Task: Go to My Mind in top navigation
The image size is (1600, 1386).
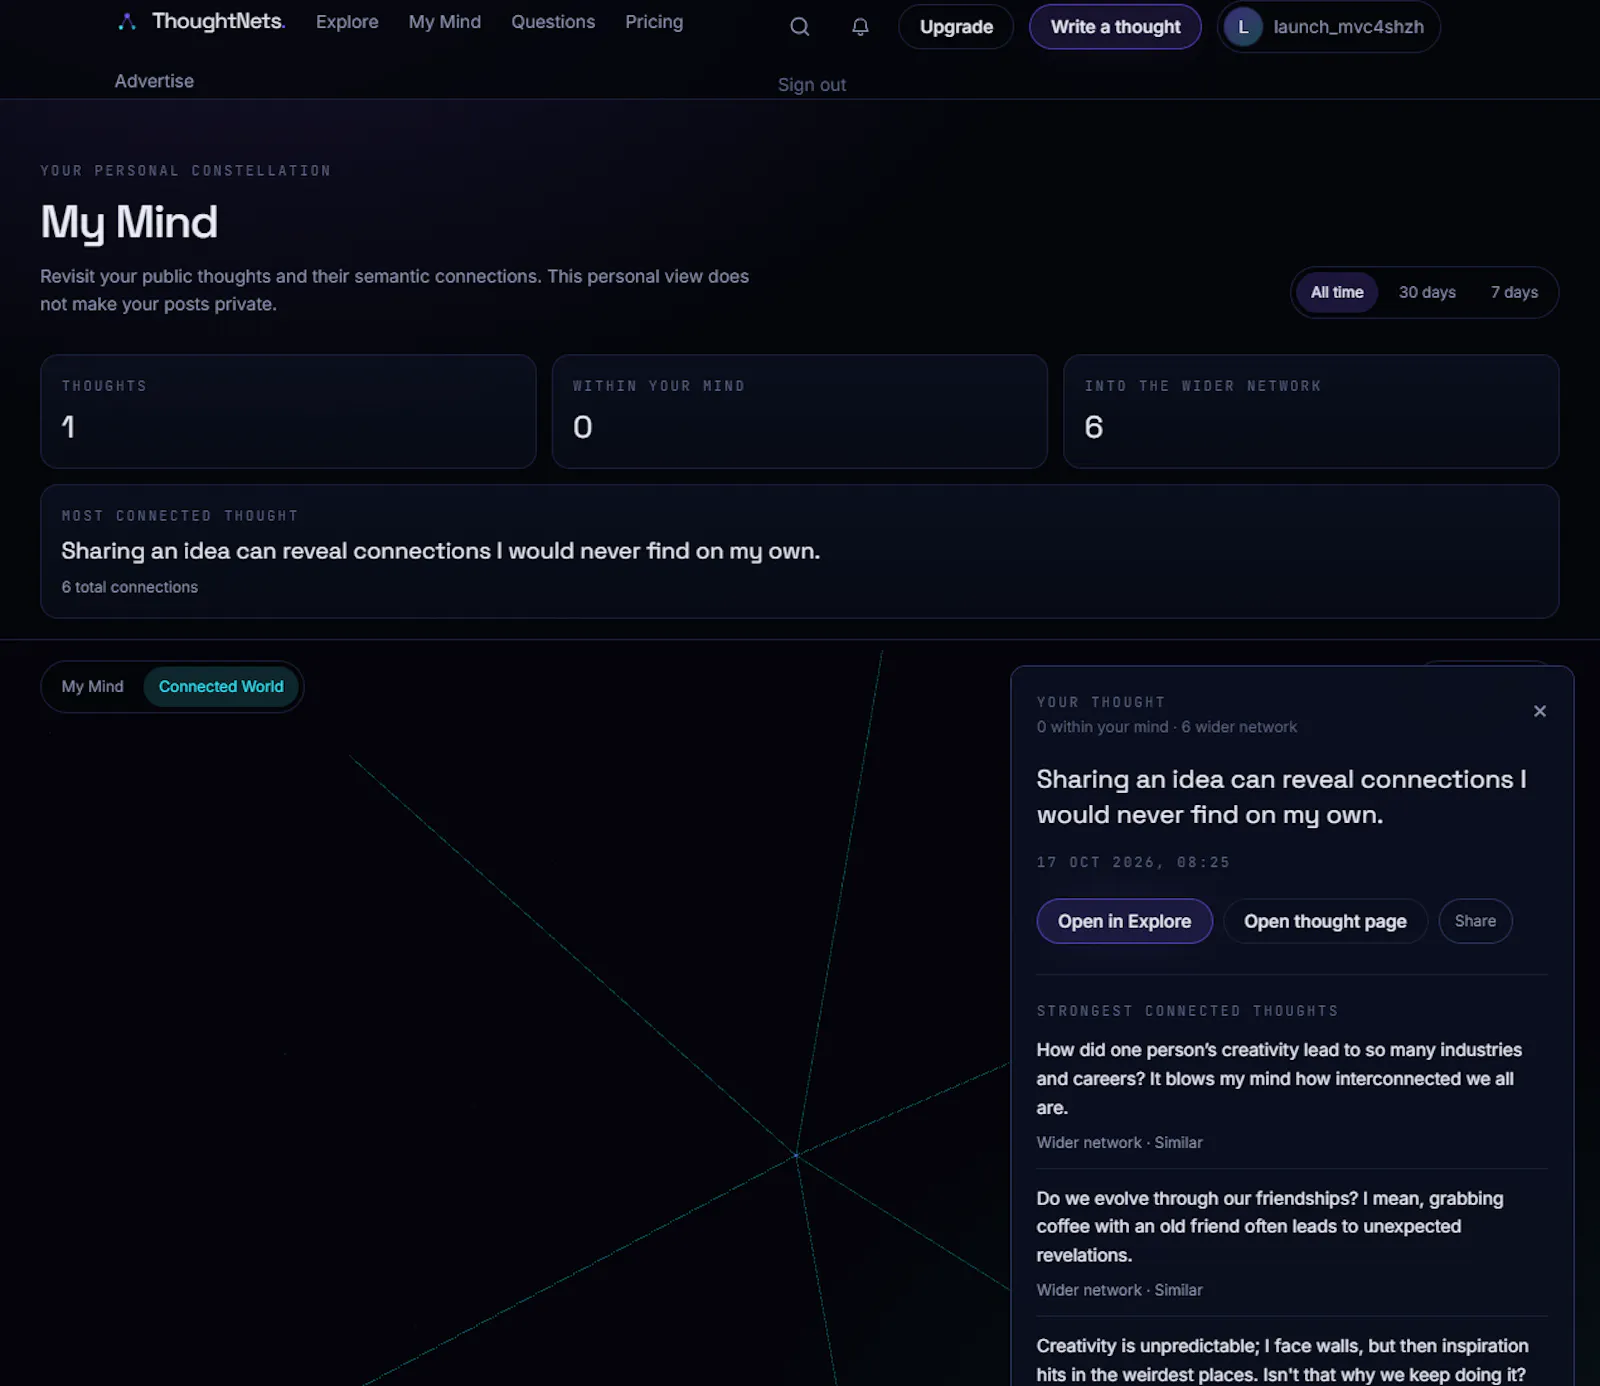Action: [x=445, y=22]
